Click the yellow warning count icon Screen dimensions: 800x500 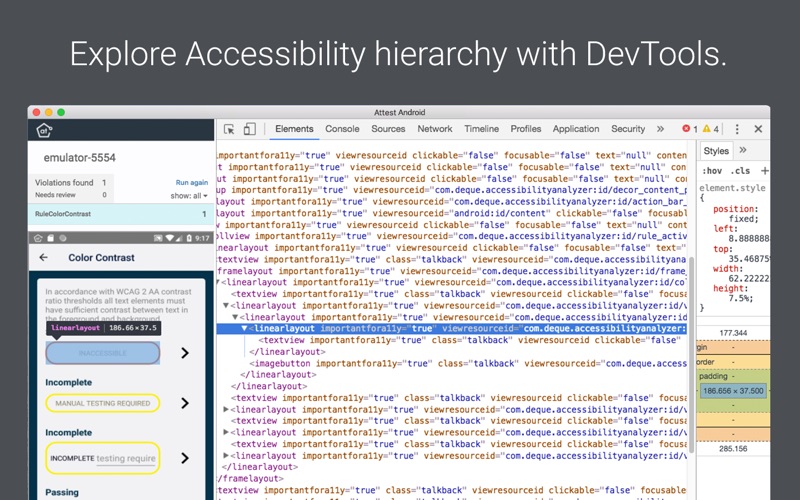coord(707,129)
